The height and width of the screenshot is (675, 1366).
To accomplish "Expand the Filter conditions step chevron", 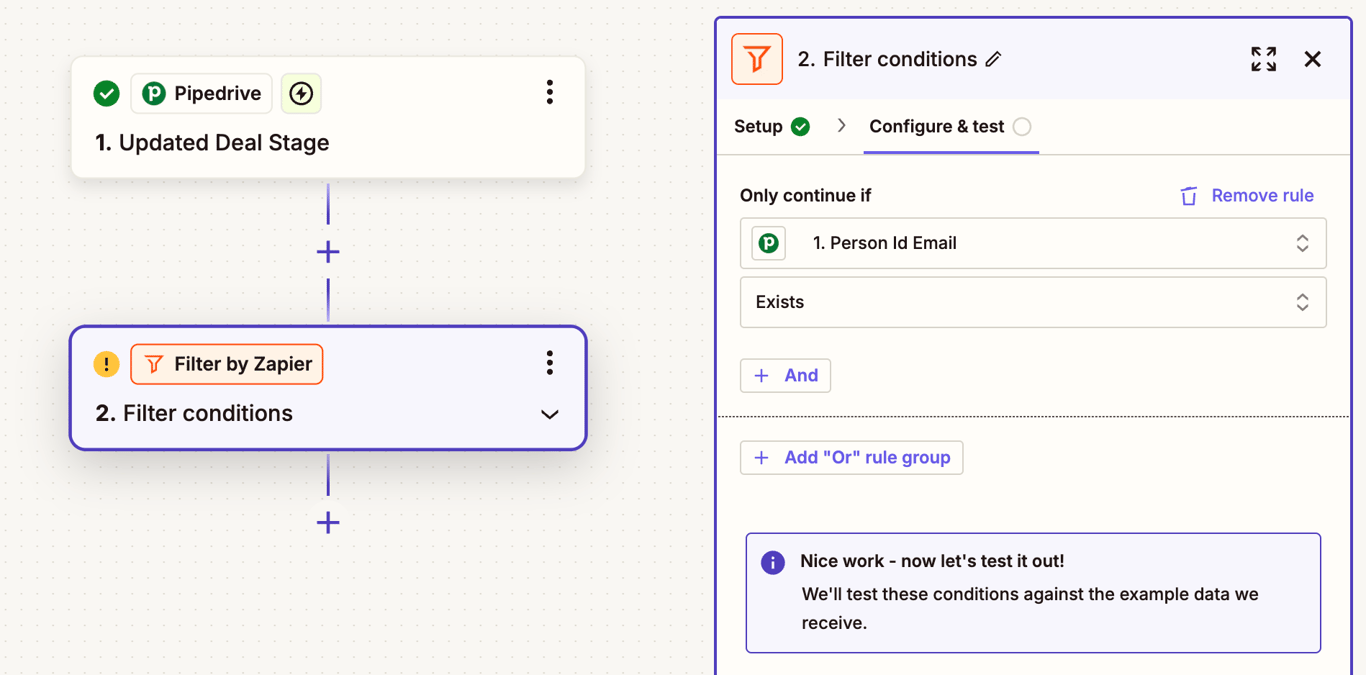I will click(549, 414).
